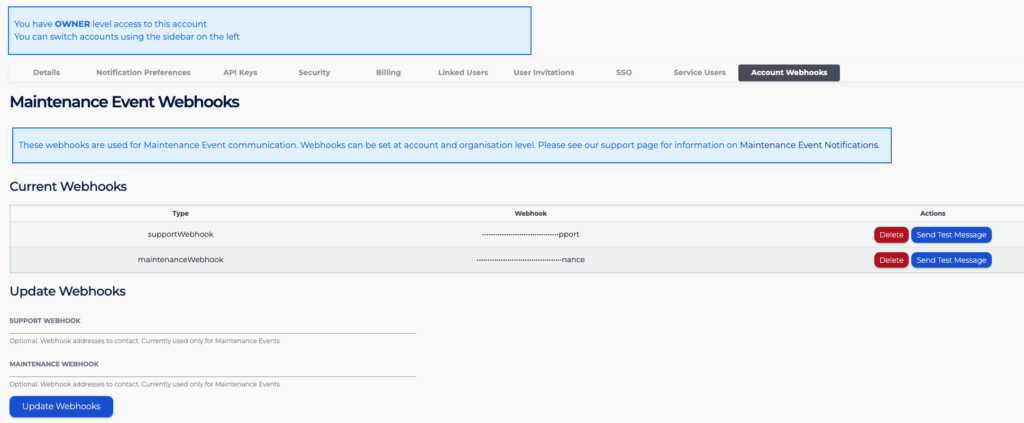Image resolution: width=1024 pixels, height=423 pixels.
Task: Click the Type column header
Action: click(x=180, y=213)
